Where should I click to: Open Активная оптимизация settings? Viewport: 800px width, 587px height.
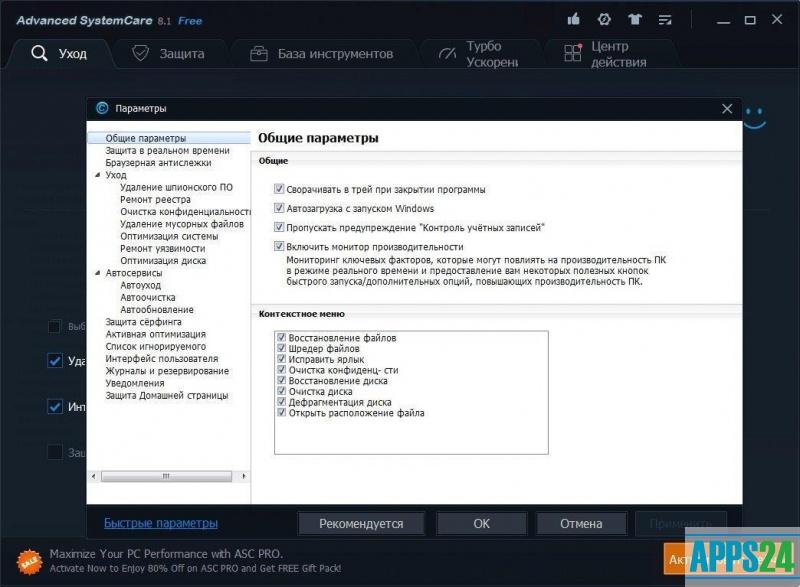156,334
